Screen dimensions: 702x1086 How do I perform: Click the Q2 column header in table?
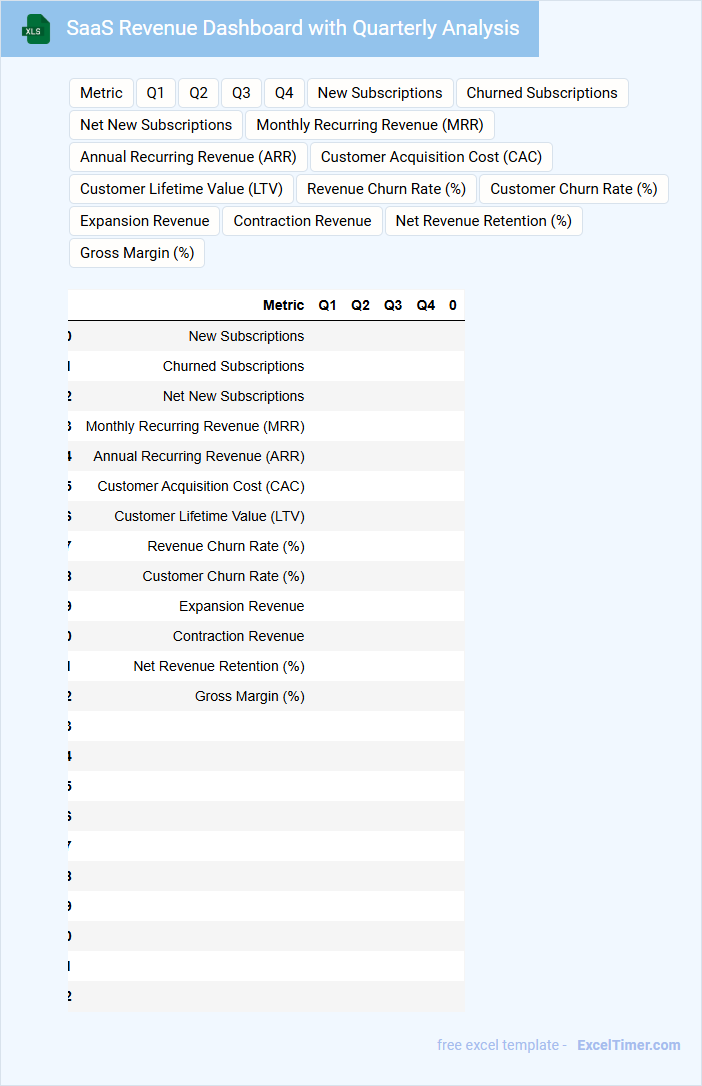click(x=360, y=305)
